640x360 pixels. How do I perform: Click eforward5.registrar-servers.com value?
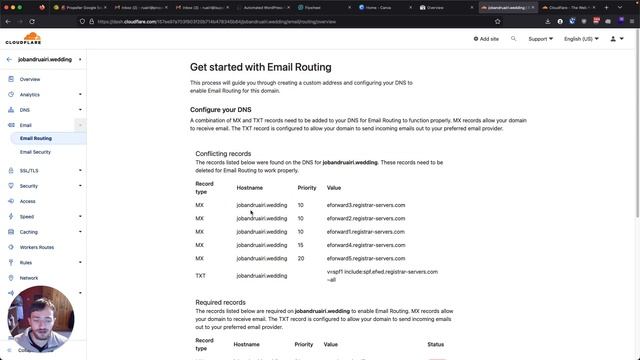pyautogui.click(x=366, y=258)
